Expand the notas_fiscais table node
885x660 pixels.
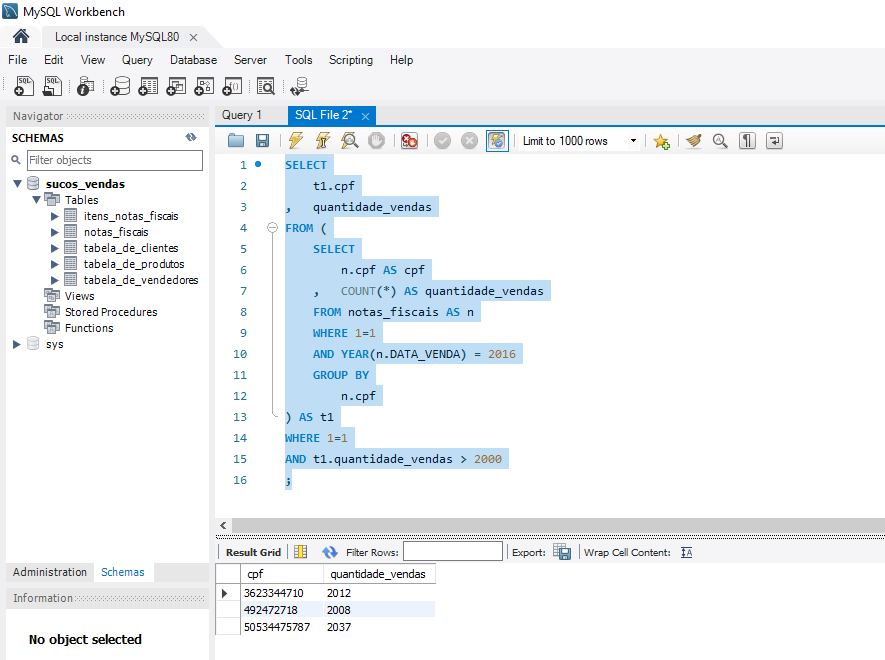click(x=55, y=232)
